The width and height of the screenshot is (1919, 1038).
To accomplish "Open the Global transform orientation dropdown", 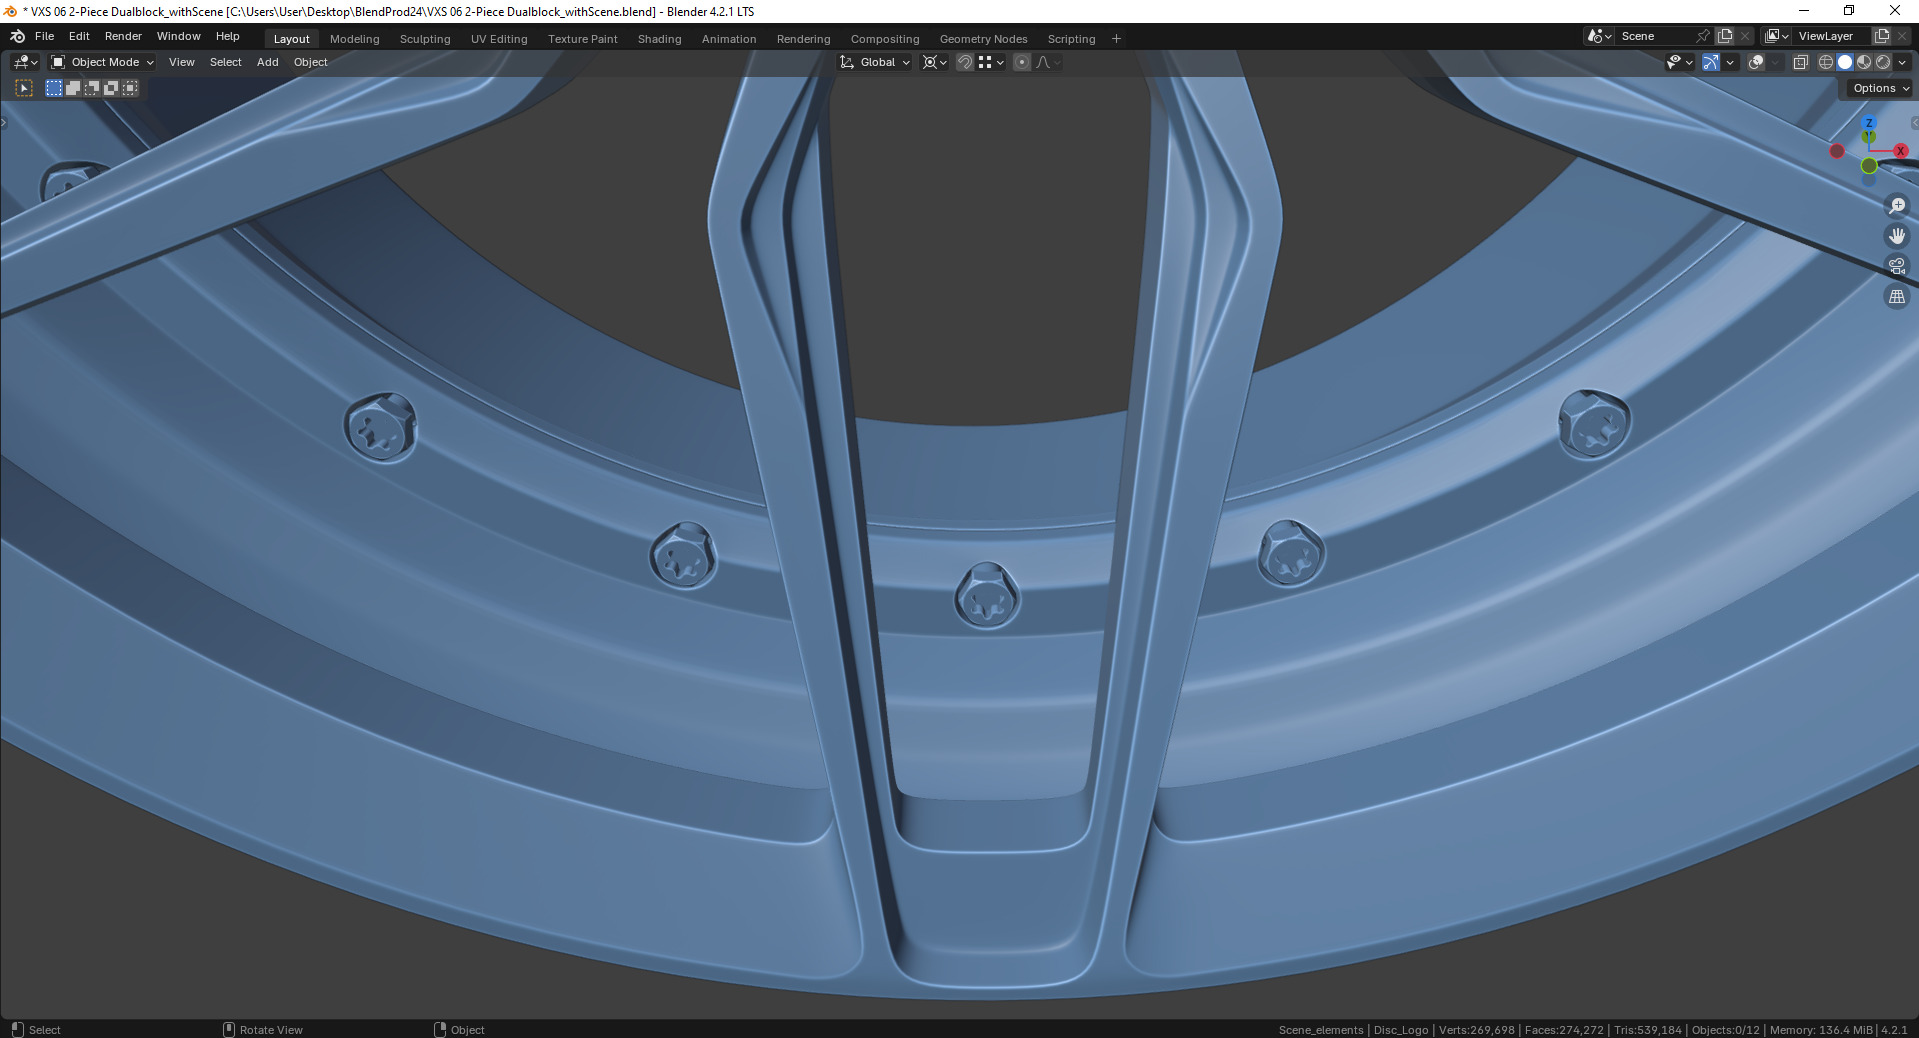I will [x=875, y=62].
